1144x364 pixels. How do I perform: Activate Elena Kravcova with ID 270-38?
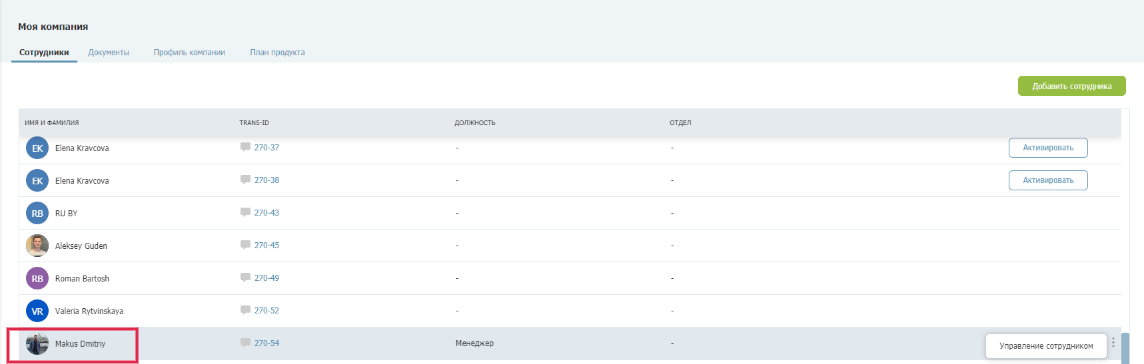(x=1048, y=180)
